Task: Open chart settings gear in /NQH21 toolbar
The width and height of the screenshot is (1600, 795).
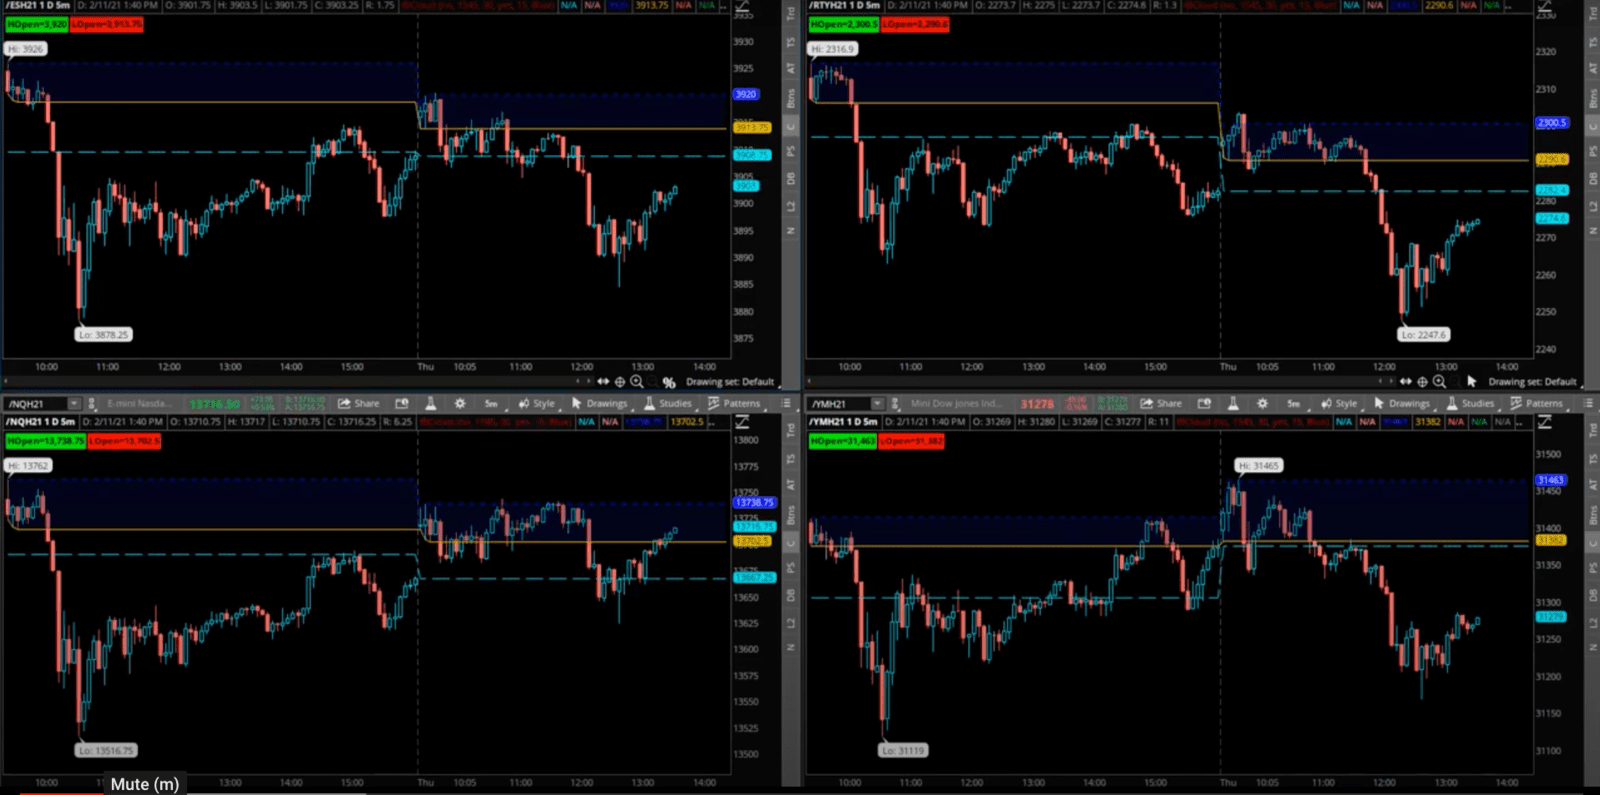Action: coord(460,404)
